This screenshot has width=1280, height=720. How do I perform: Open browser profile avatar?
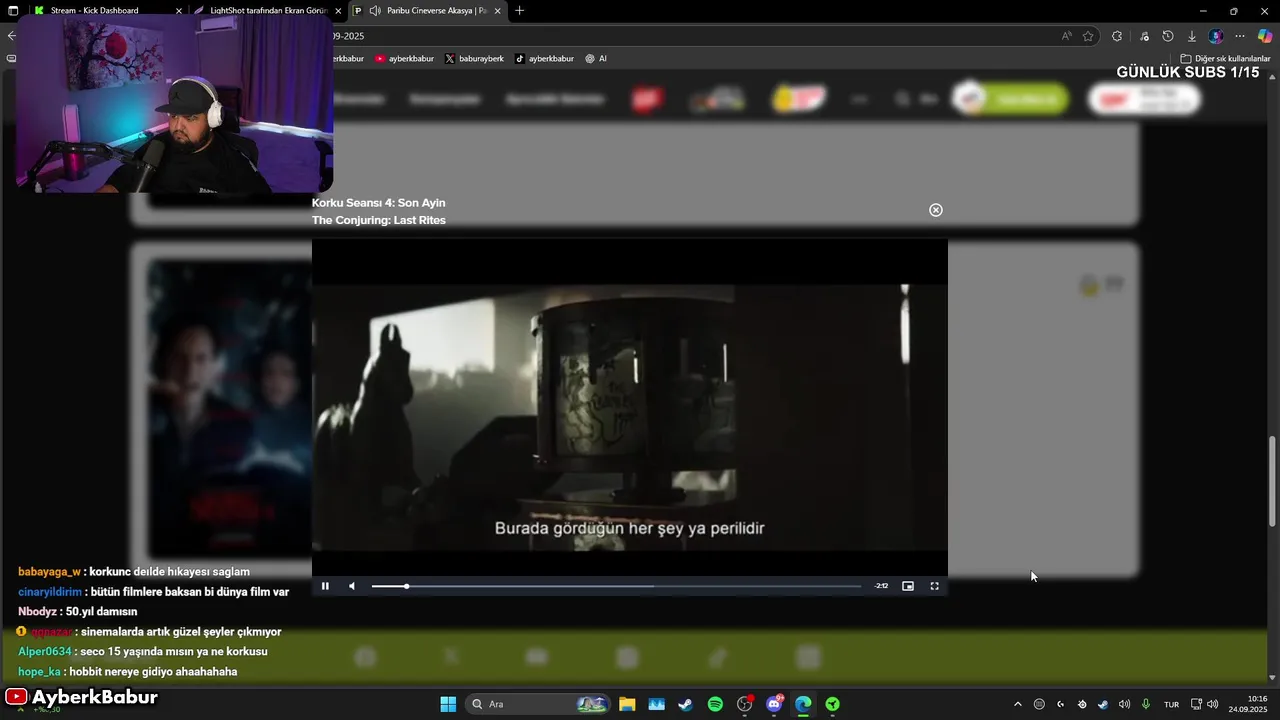click(x=1216, y=36)
